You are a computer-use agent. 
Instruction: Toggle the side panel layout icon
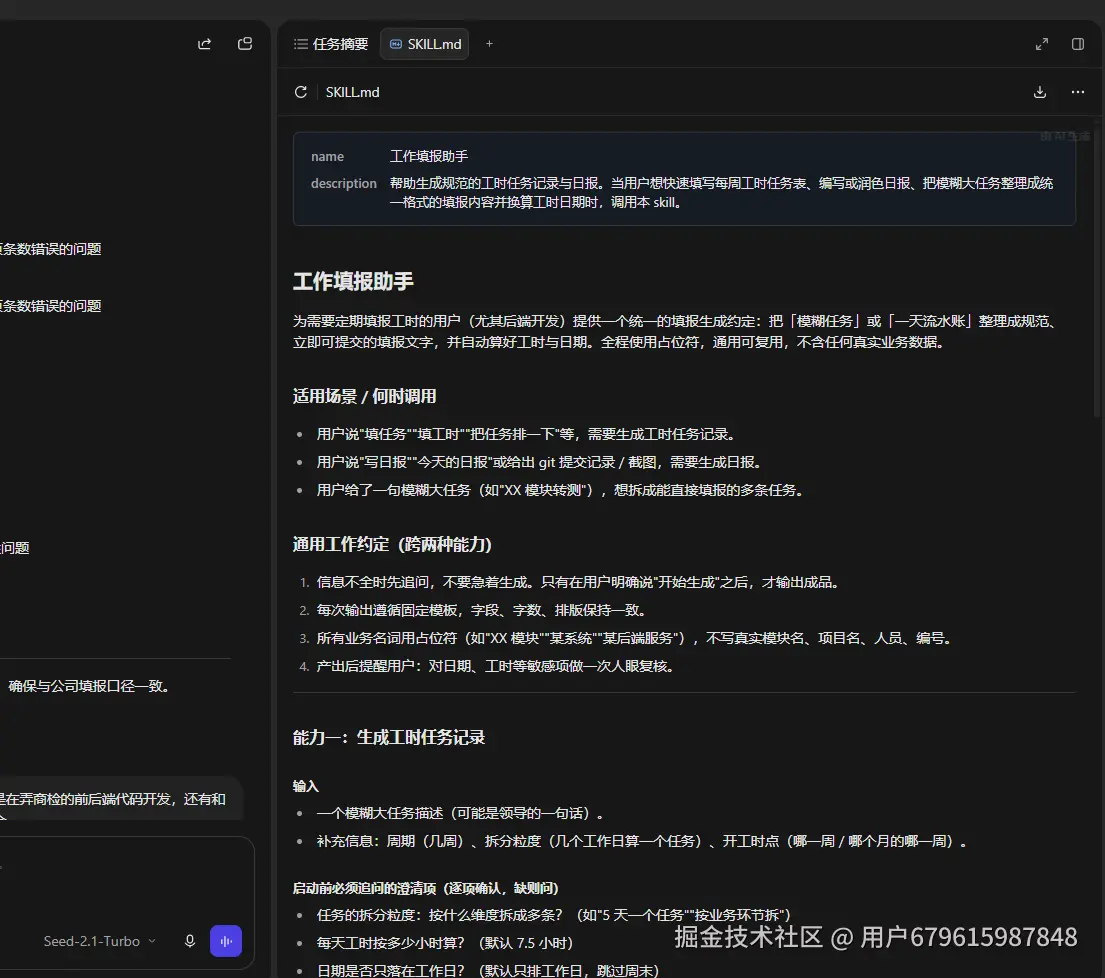[x=1078, y=44]
